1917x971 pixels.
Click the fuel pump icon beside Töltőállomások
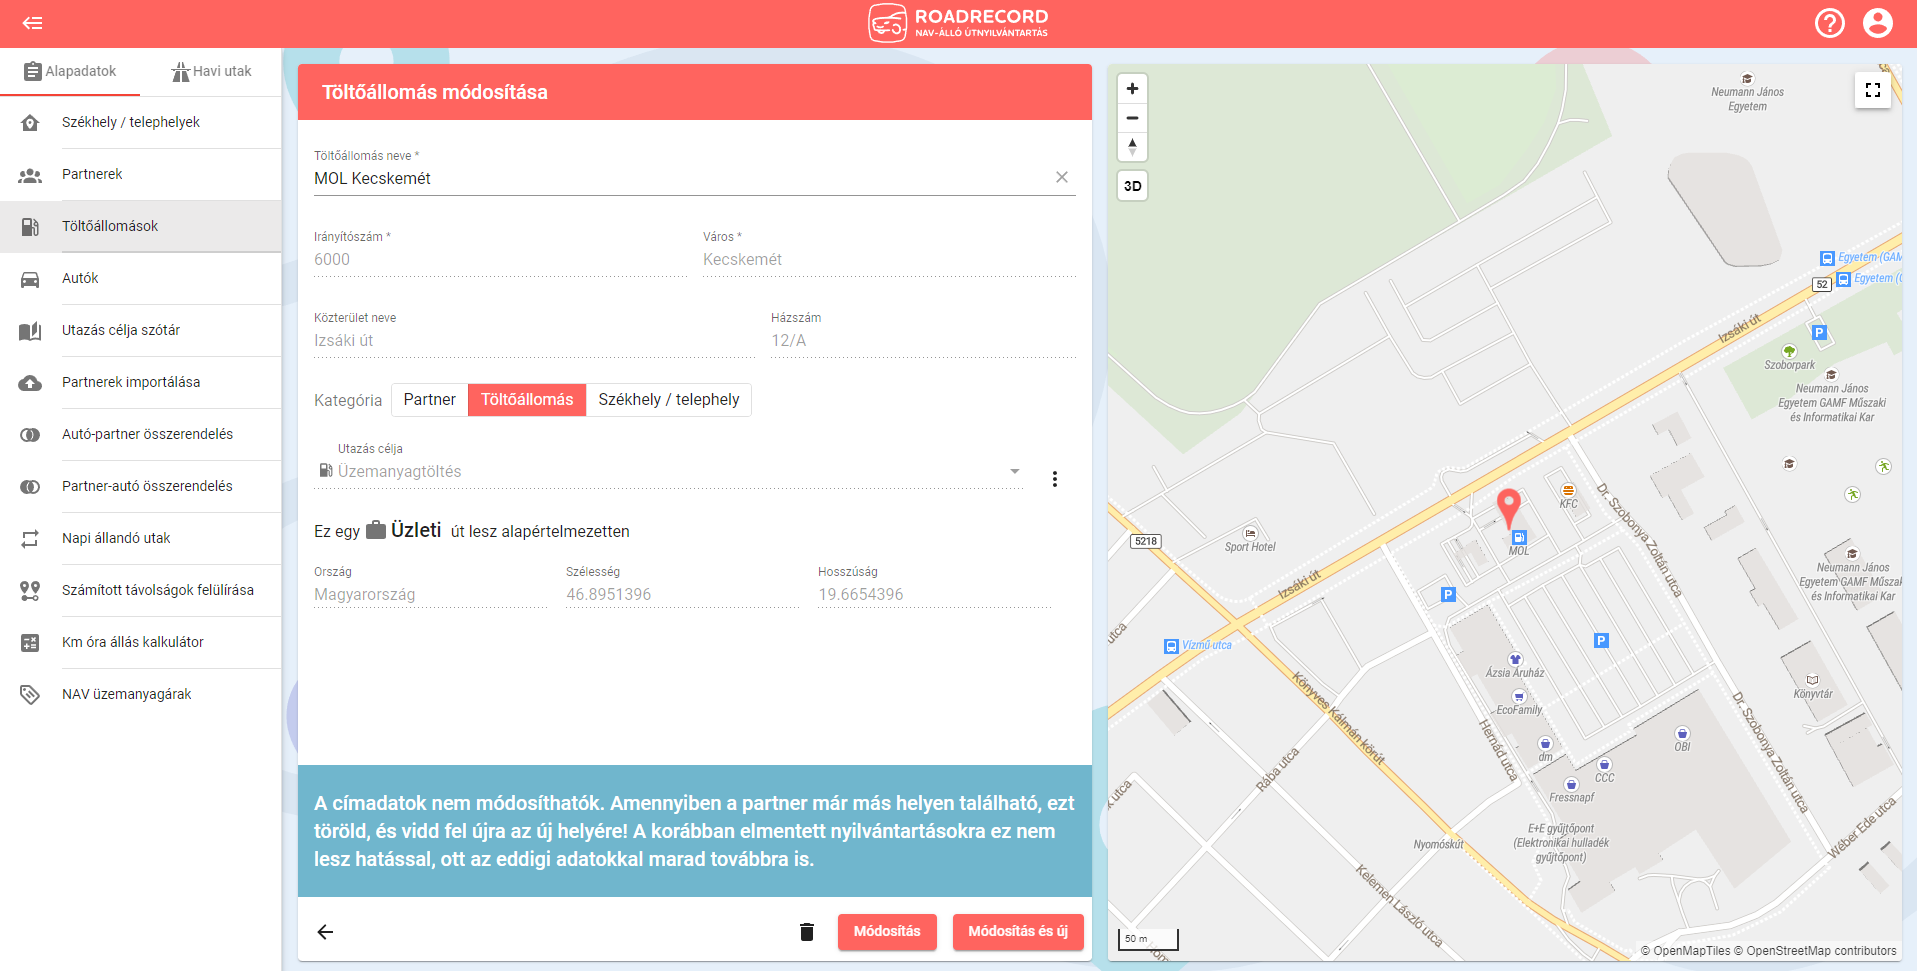click(30, 227)
